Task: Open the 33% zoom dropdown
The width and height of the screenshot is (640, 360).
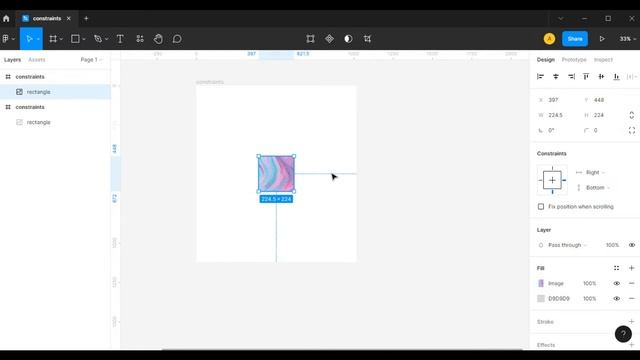Action: (x=627, y=39)
